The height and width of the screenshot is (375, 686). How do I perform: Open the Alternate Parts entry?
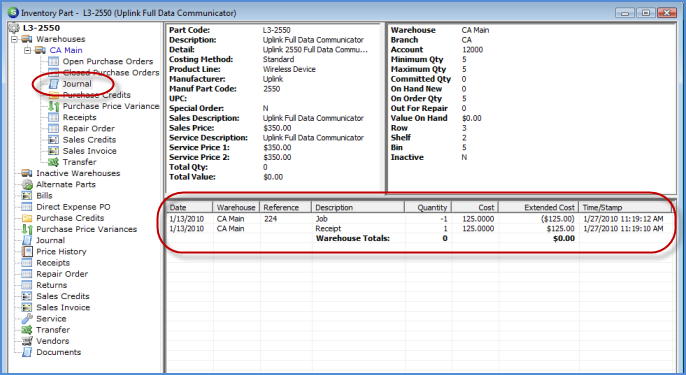(66, 185)
